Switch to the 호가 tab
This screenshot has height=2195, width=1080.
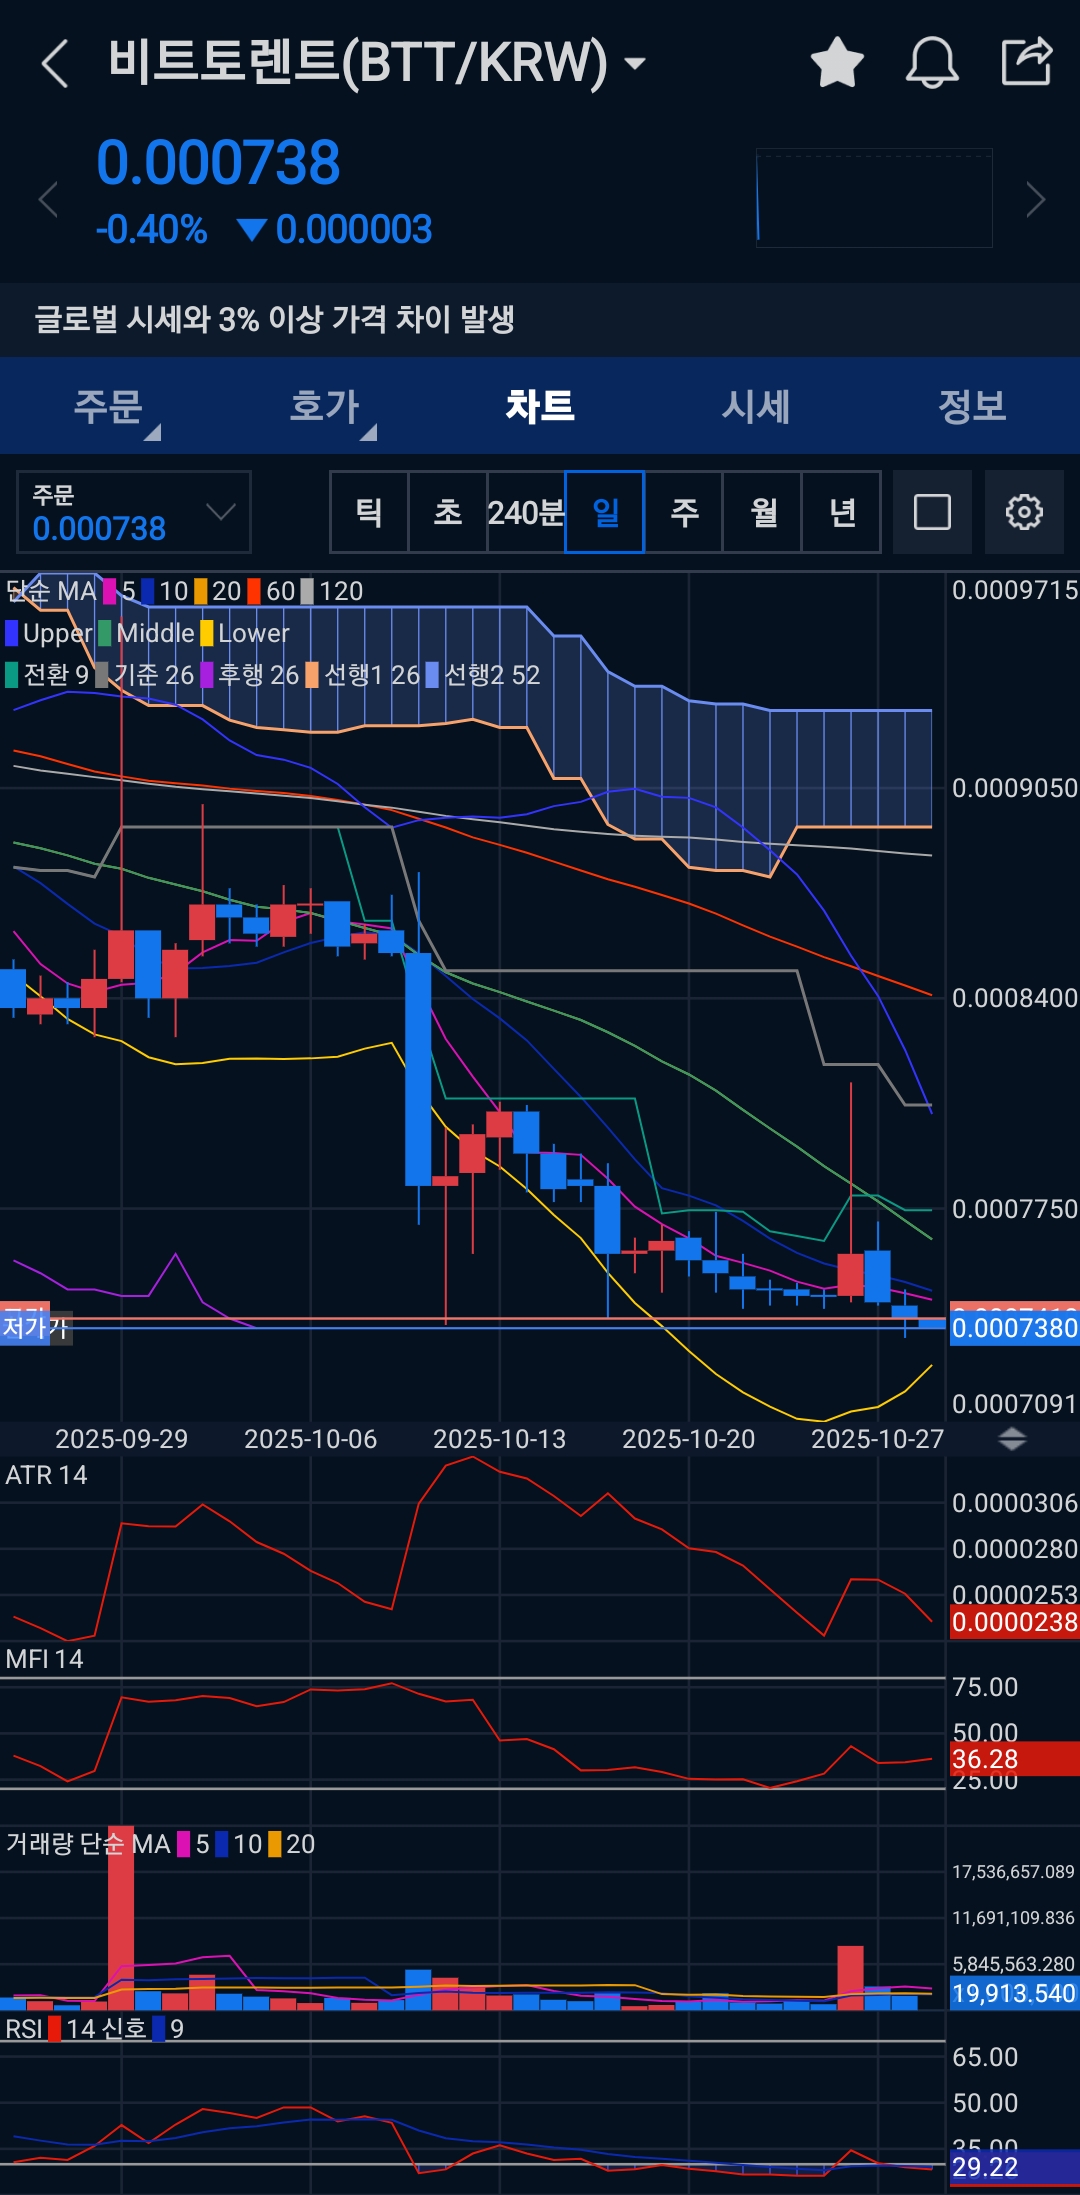[324, 406]
